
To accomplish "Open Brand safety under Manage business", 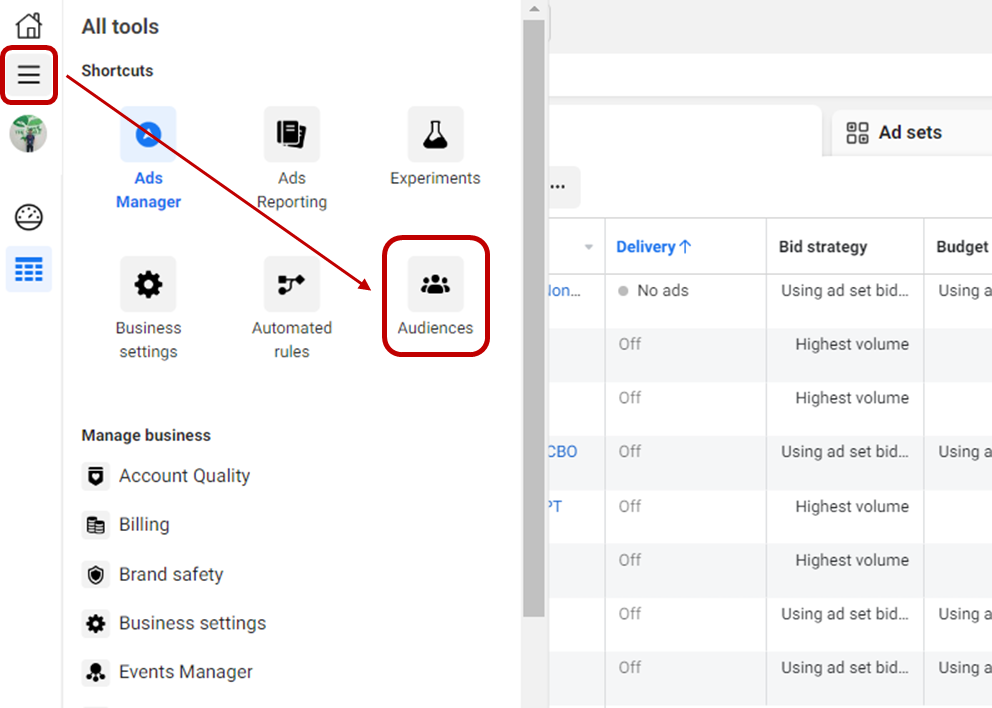I will [152, 574].
